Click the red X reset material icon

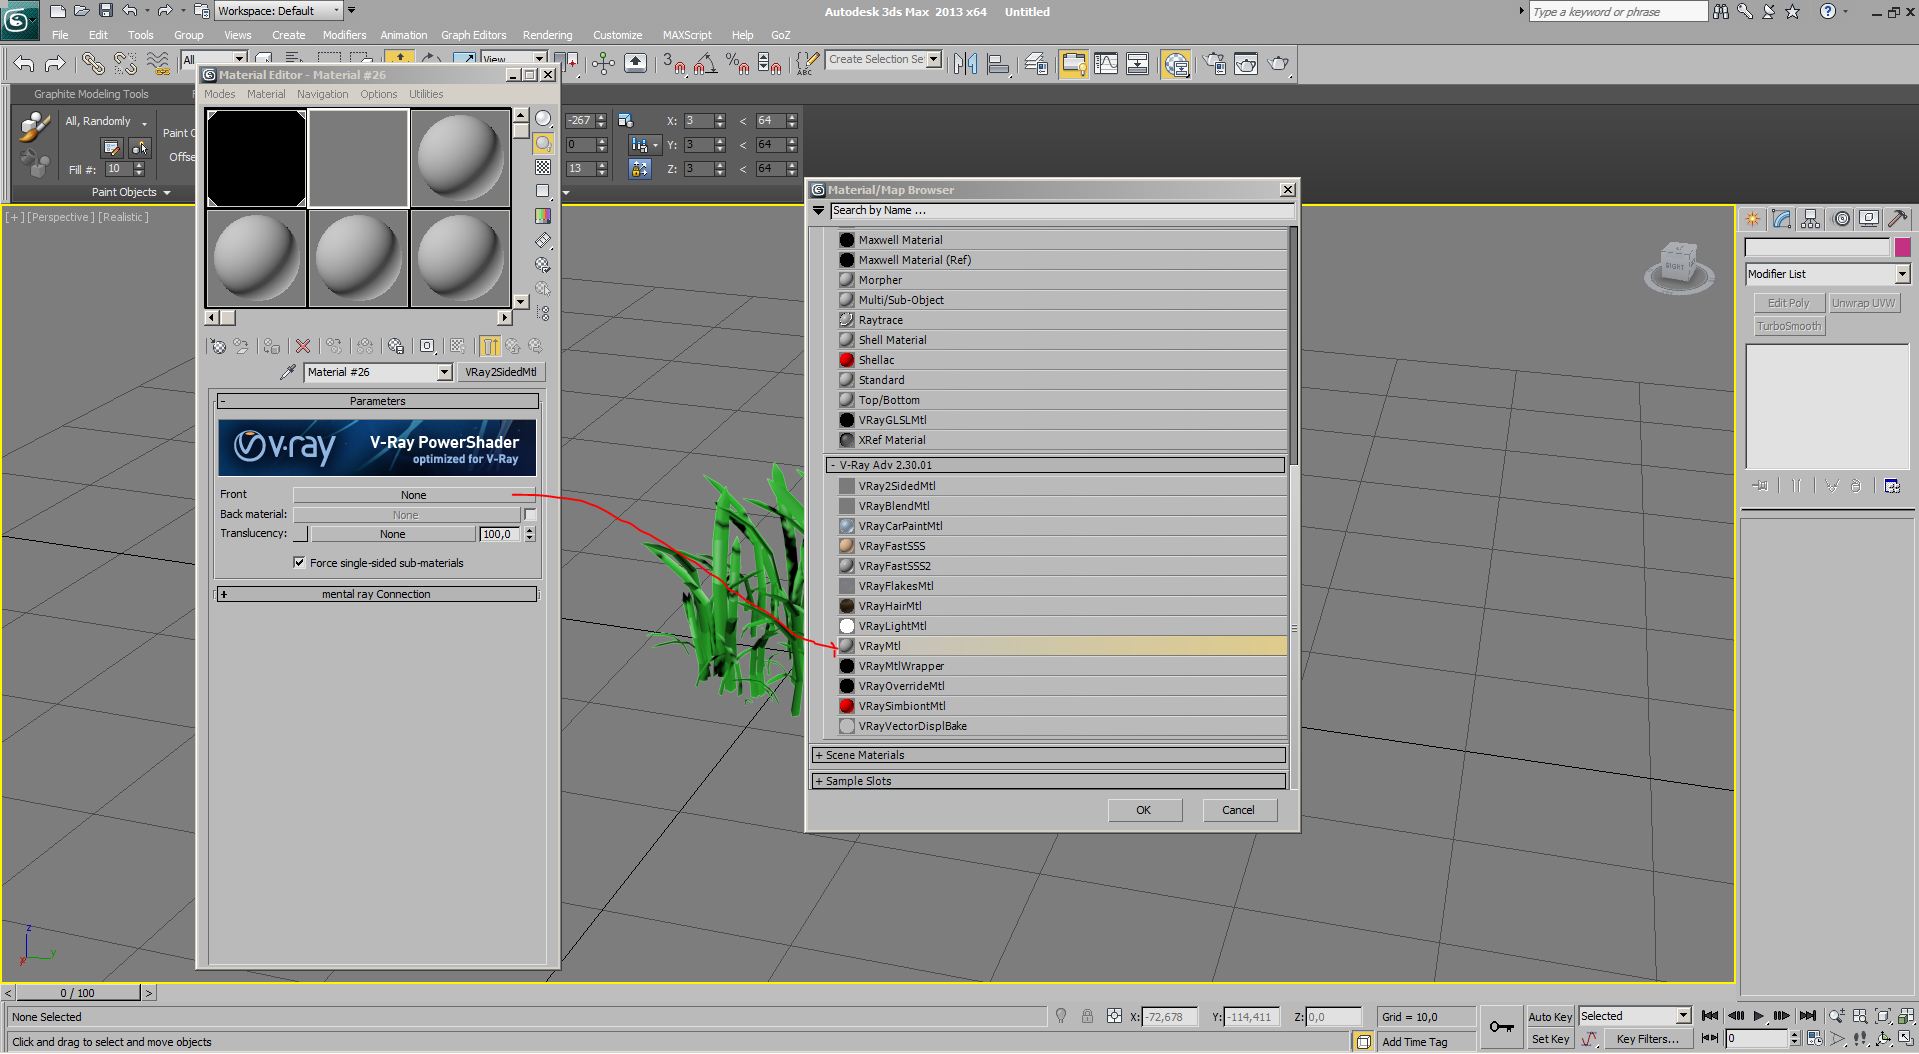pyautogui.click(x=302, y=346)
